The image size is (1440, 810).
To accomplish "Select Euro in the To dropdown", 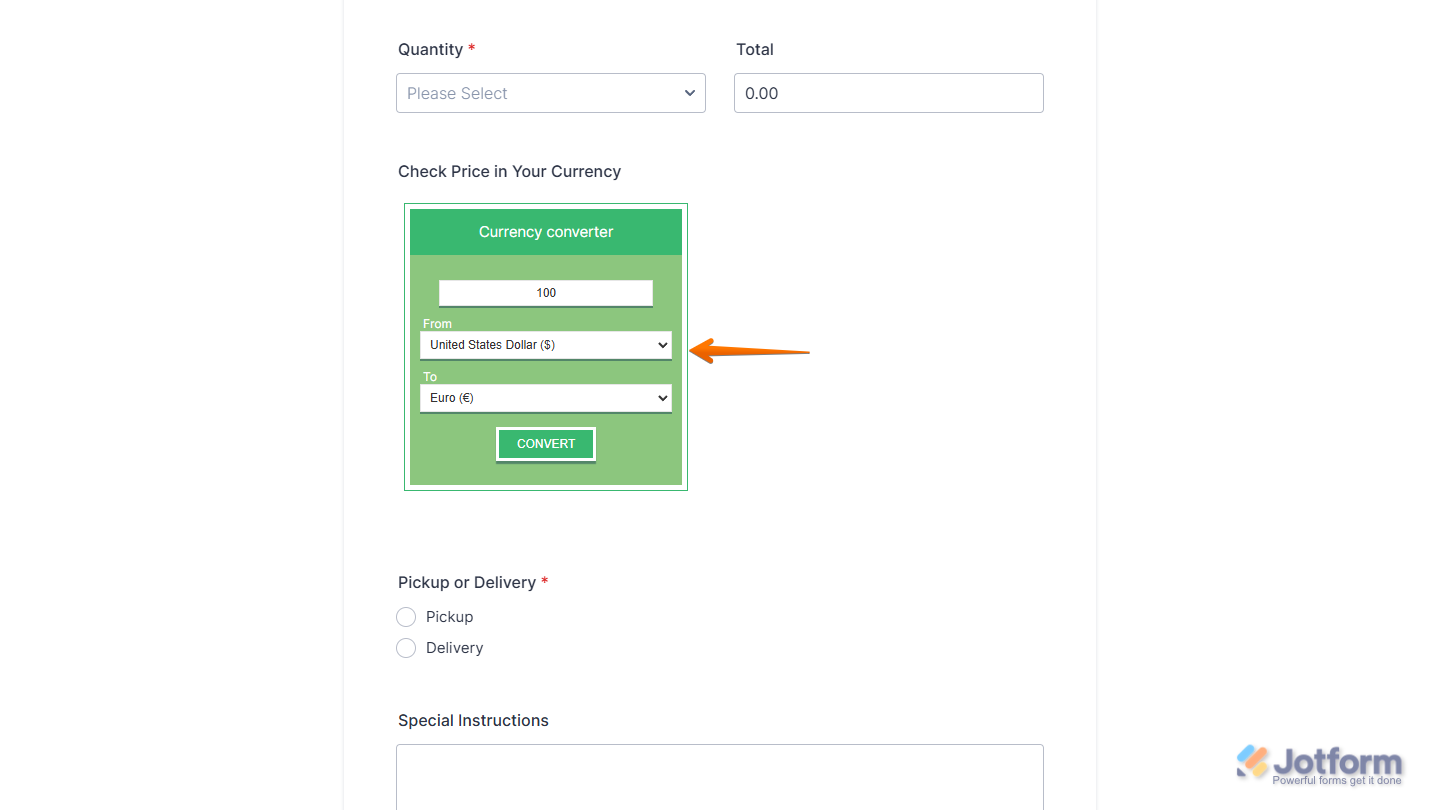I will coord(545,397).
